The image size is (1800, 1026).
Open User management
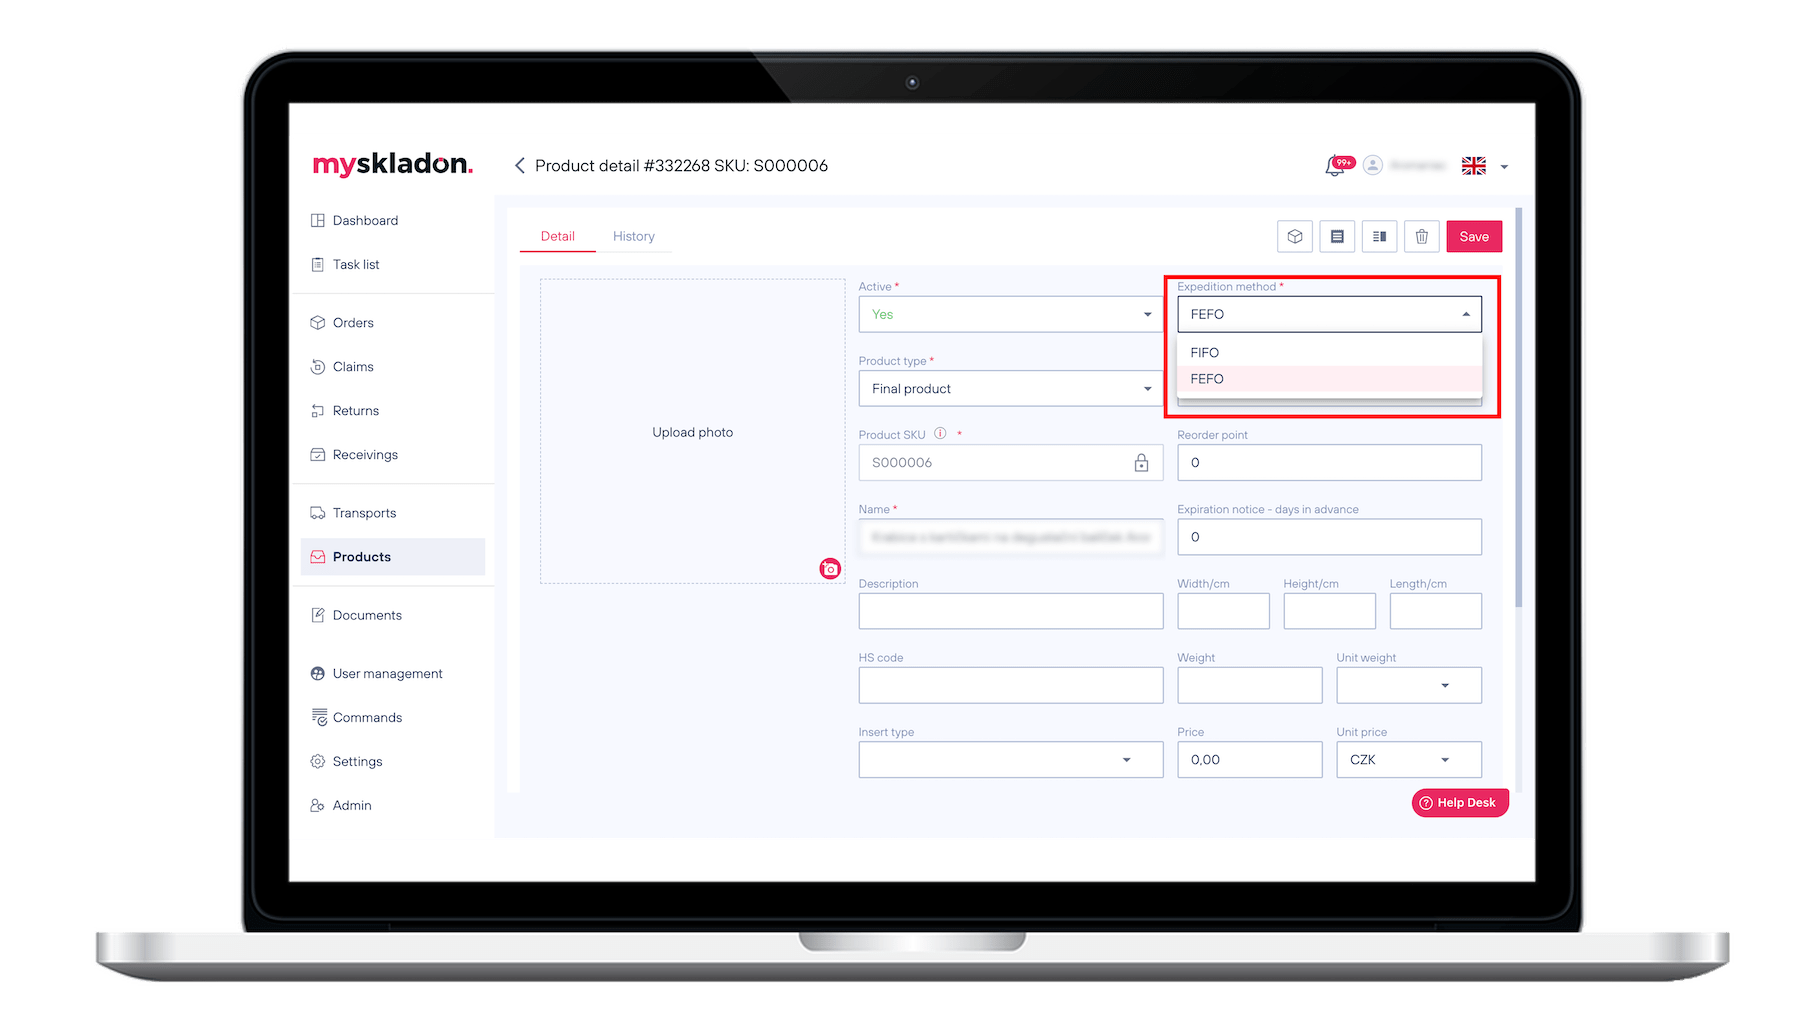click(386, 673)
